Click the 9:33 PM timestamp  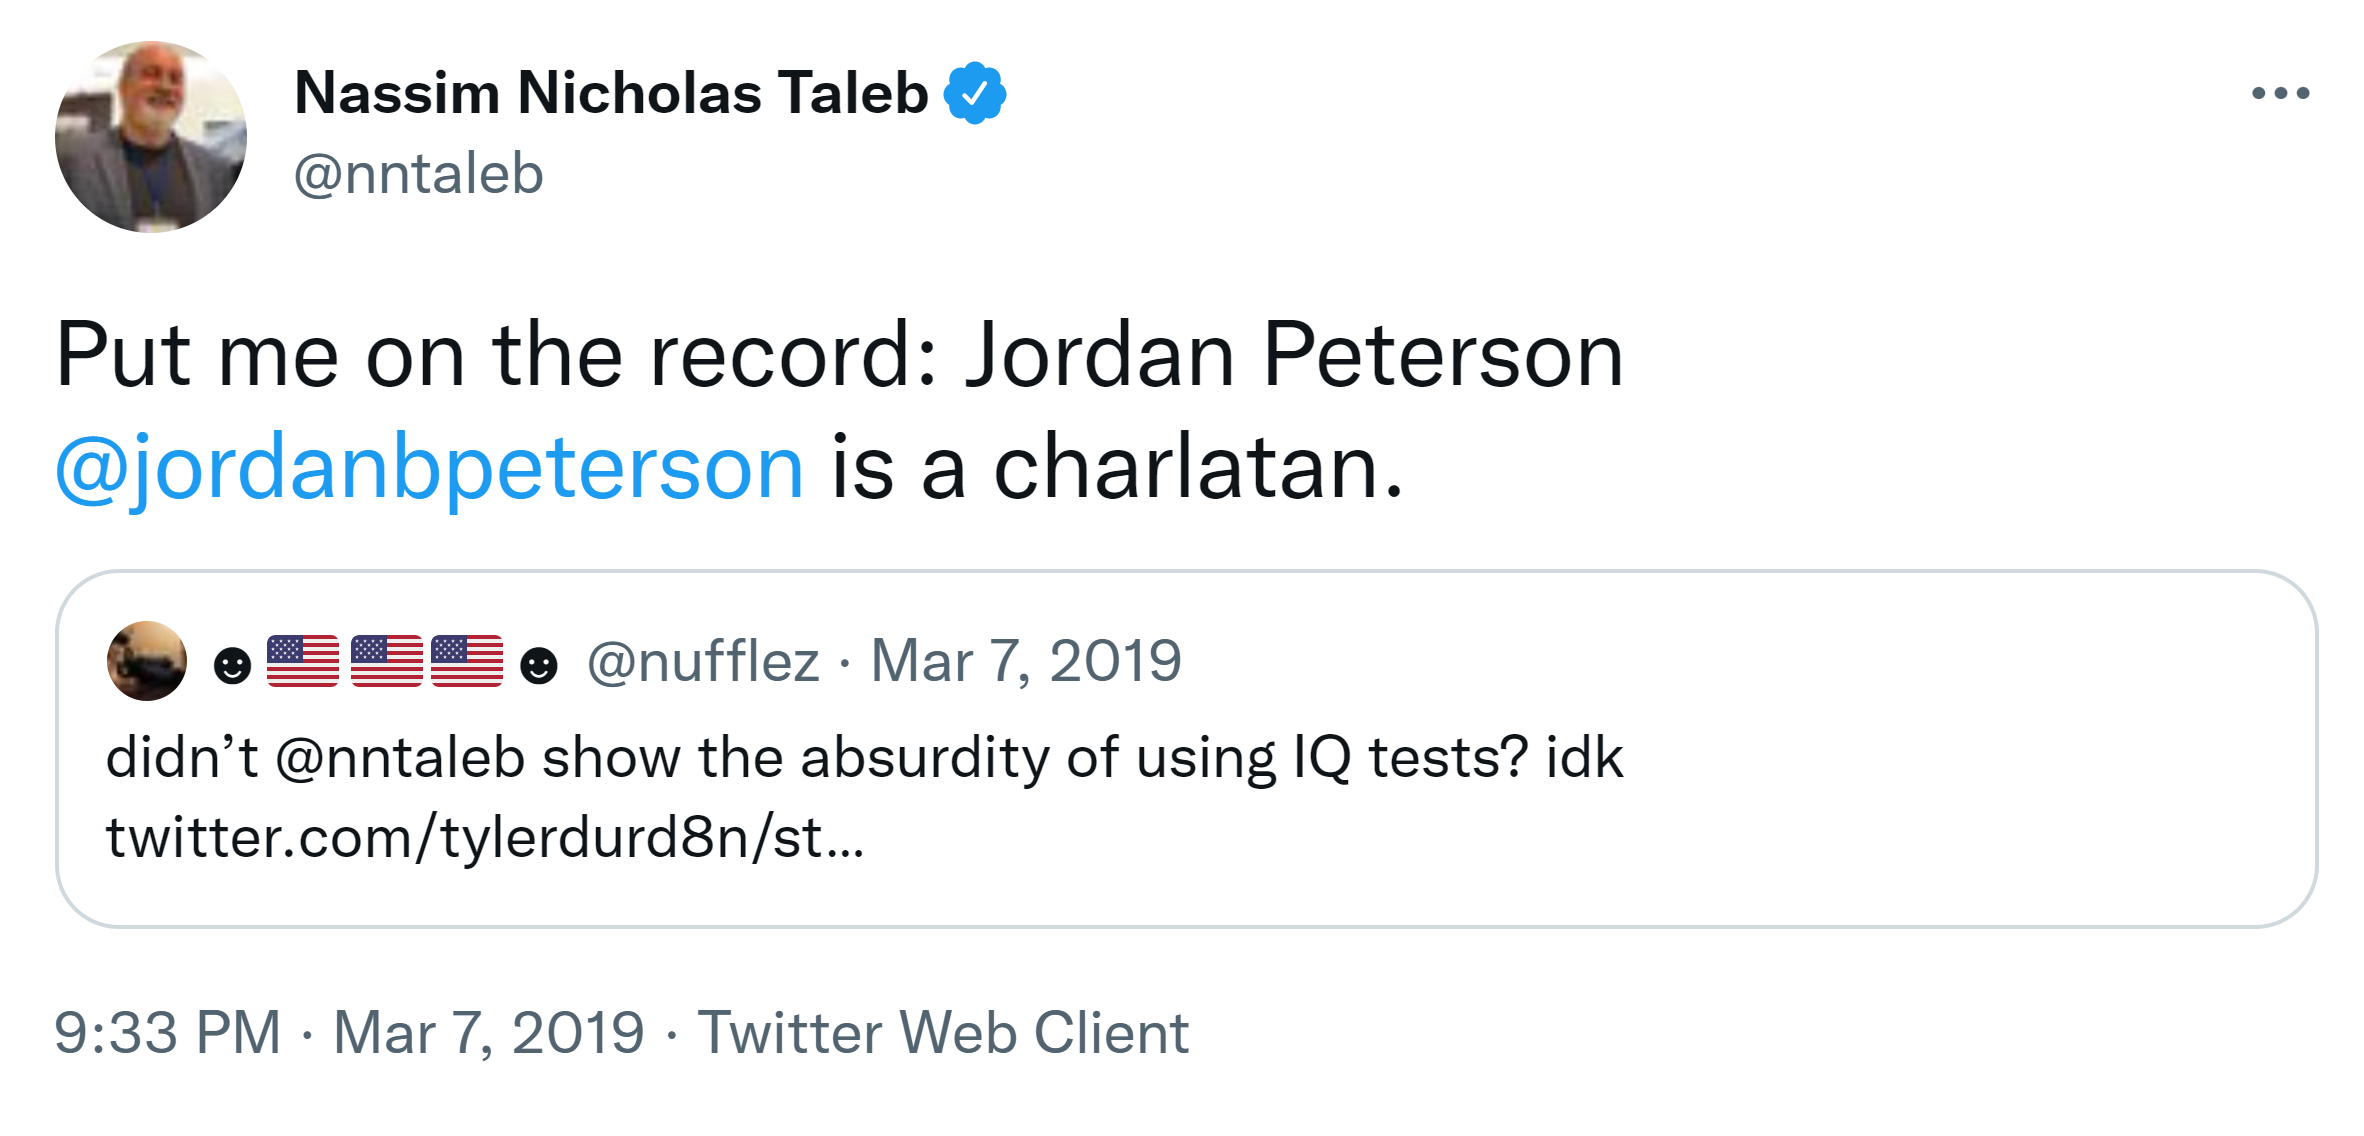point(168,1032)
